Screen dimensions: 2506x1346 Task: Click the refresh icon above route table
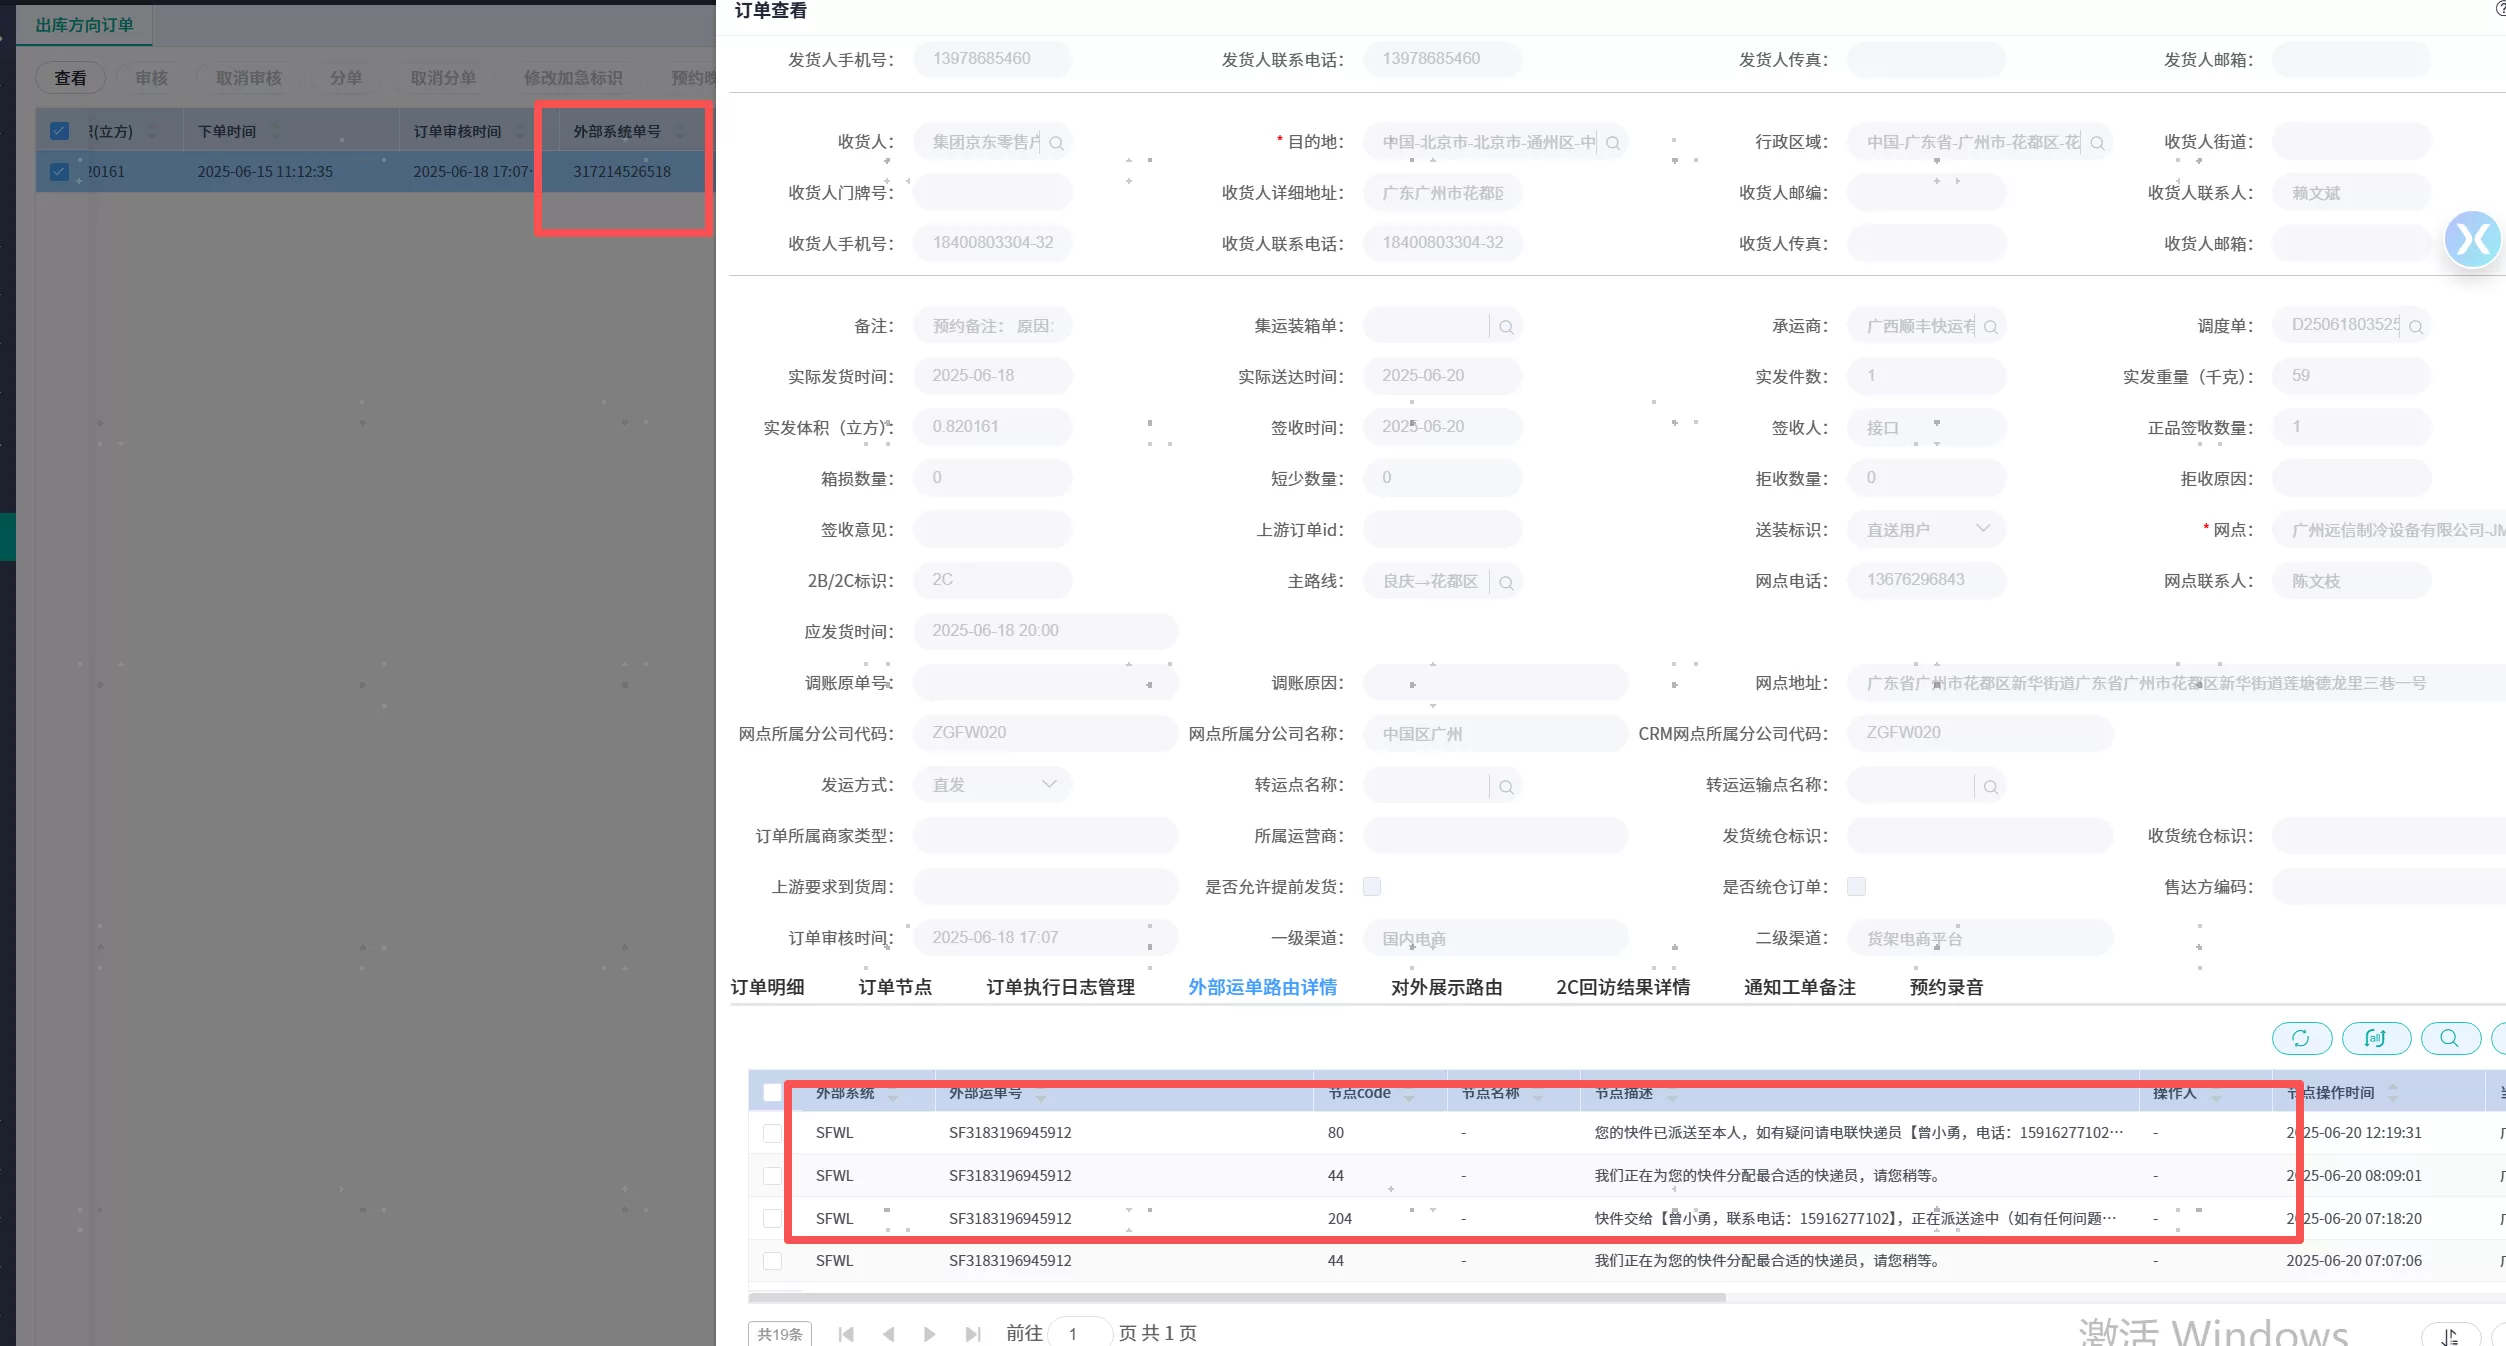pyautogui.click(x=2301, y=1039)
